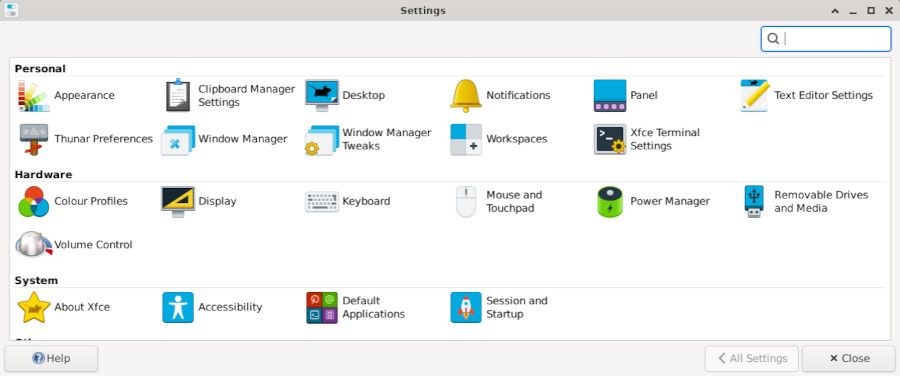Screen dimensions: 900x376
Task: Open the Accessibility icon
Action: tap(177, 307)
